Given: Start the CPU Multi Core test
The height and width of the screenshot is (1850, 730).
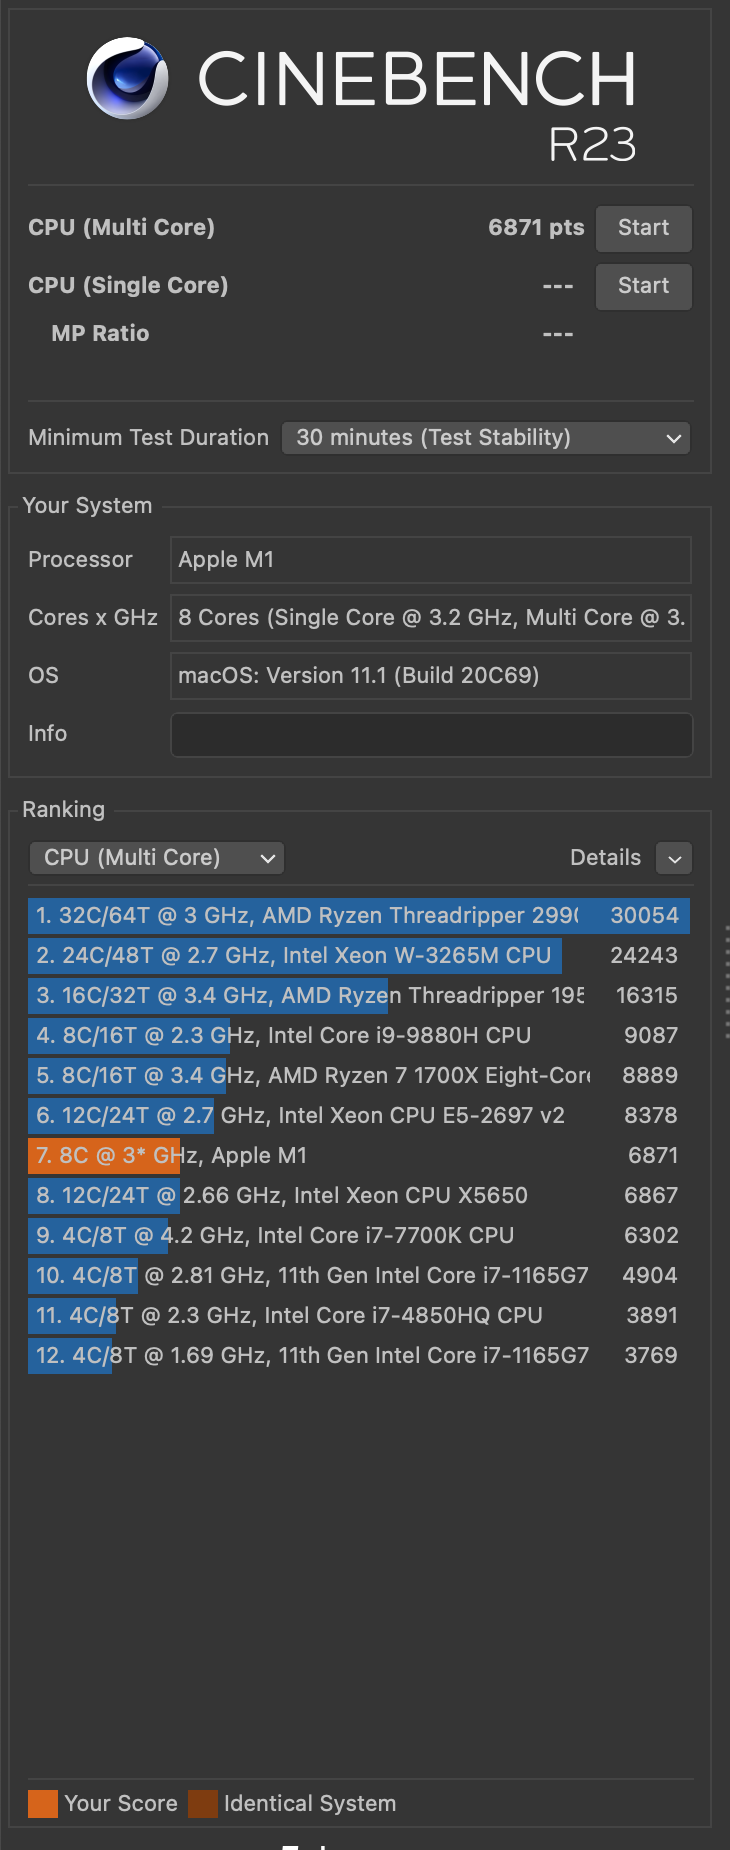Looking at the screenshot, I should click(643, 228).
